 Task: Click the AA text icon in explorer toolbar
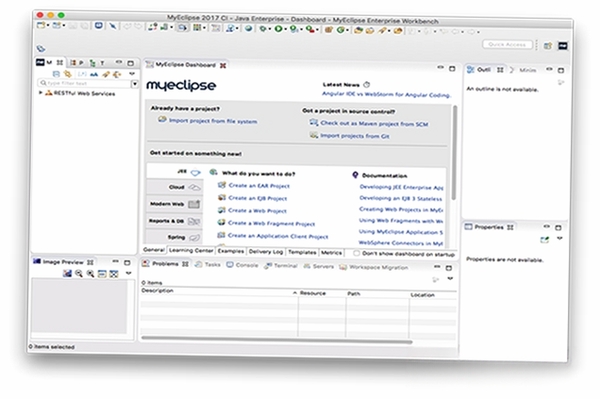pyautogui.click(x=94, y=74)
